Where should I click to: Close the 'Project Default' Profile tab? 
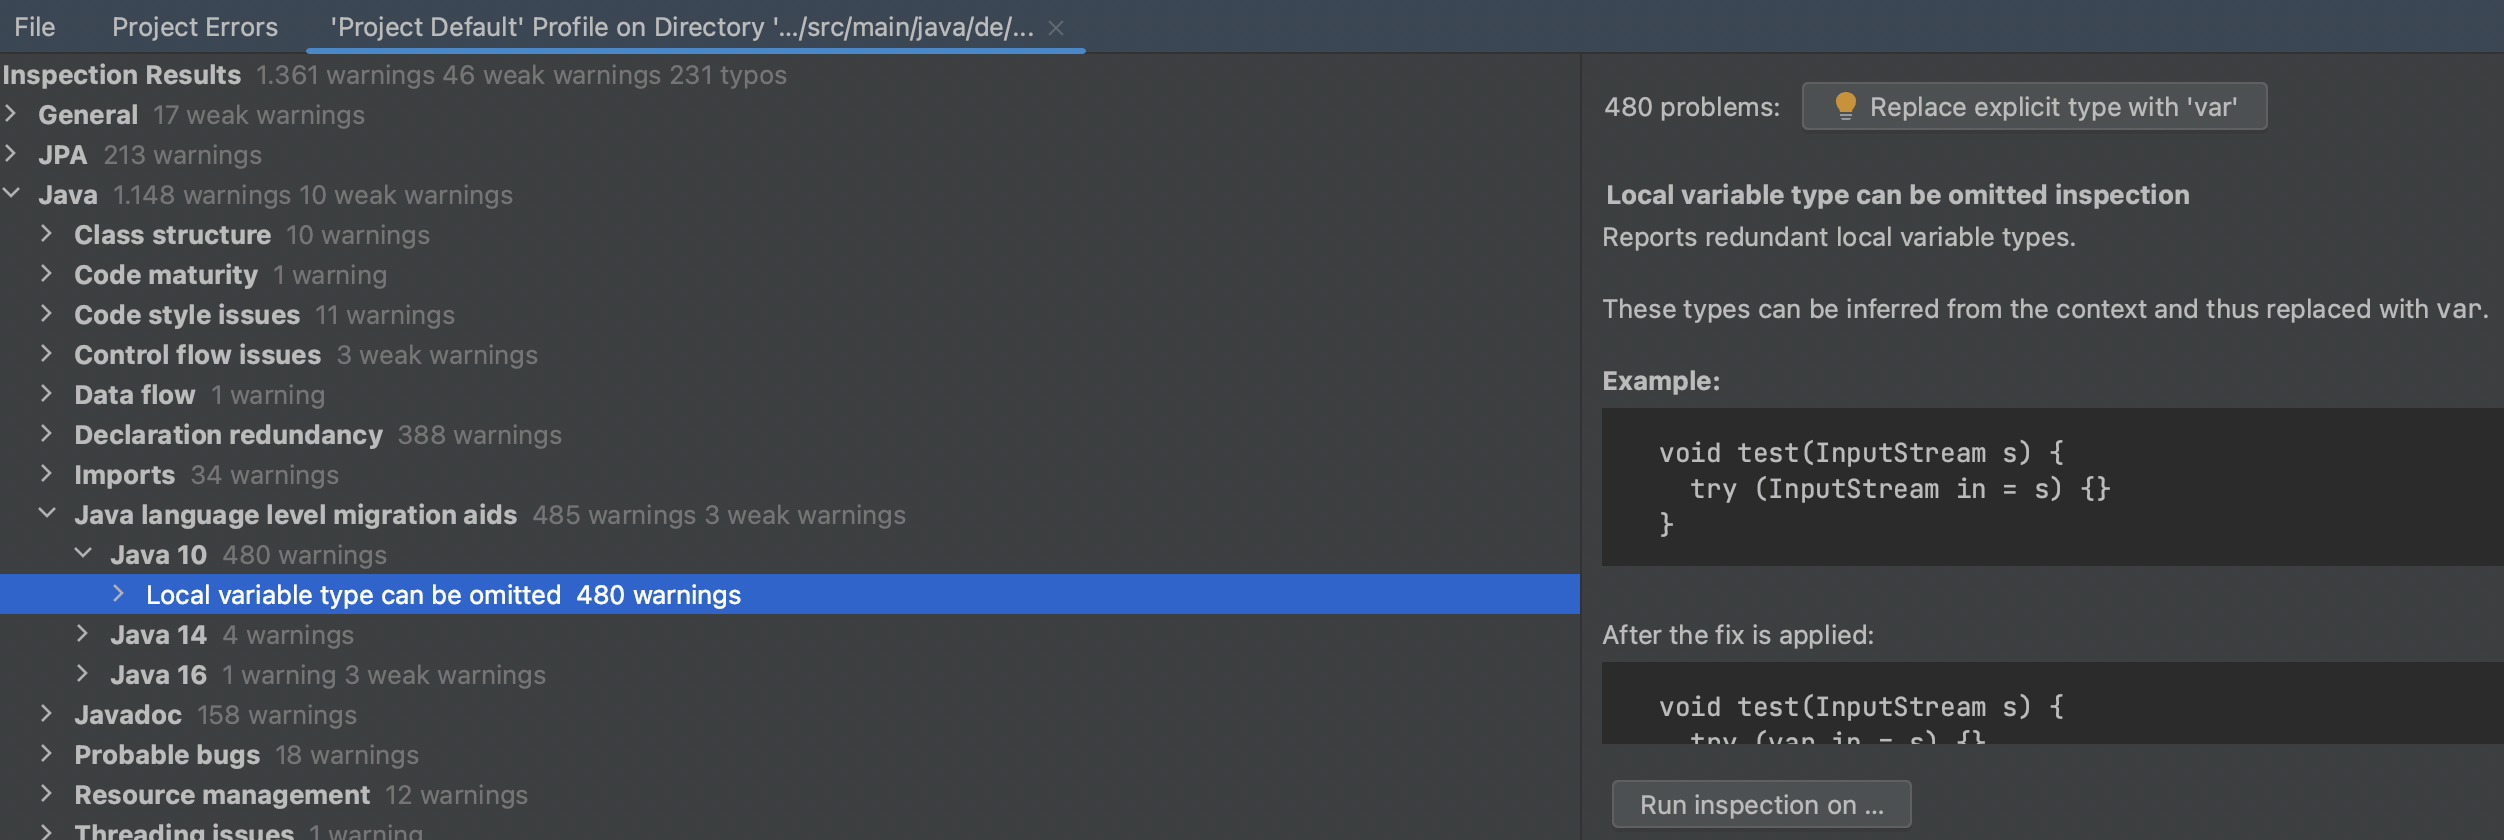[1057, 29]
